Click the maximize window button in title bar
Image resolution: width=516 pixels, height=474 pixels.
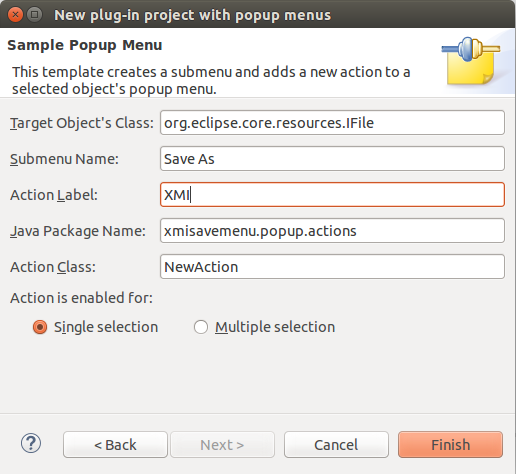[x=34, y=15]
